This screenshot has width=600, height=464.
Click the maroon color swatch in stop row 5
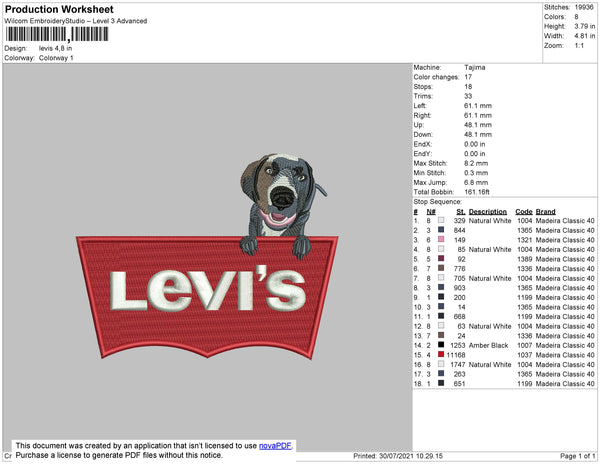pos(441,258)
